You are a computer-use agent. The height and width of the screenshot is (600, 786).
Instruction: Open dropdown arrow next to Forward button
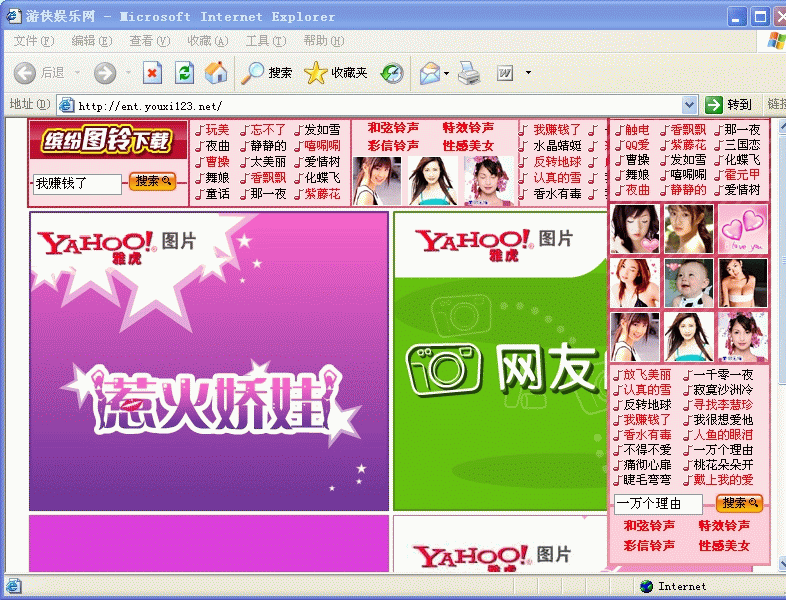tap(128, 73)
